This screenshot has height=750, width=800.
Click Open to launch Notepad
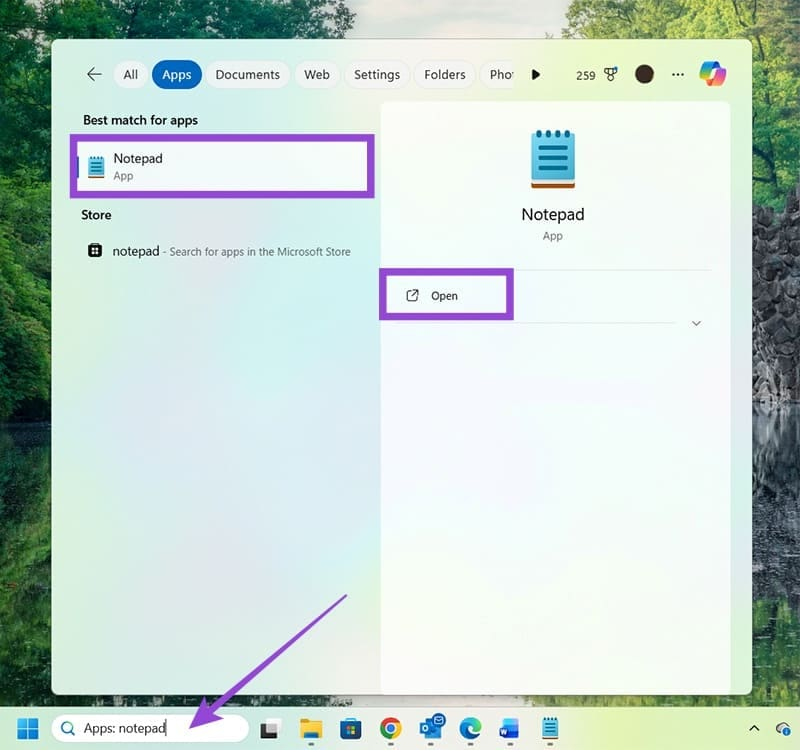point(444,295)
